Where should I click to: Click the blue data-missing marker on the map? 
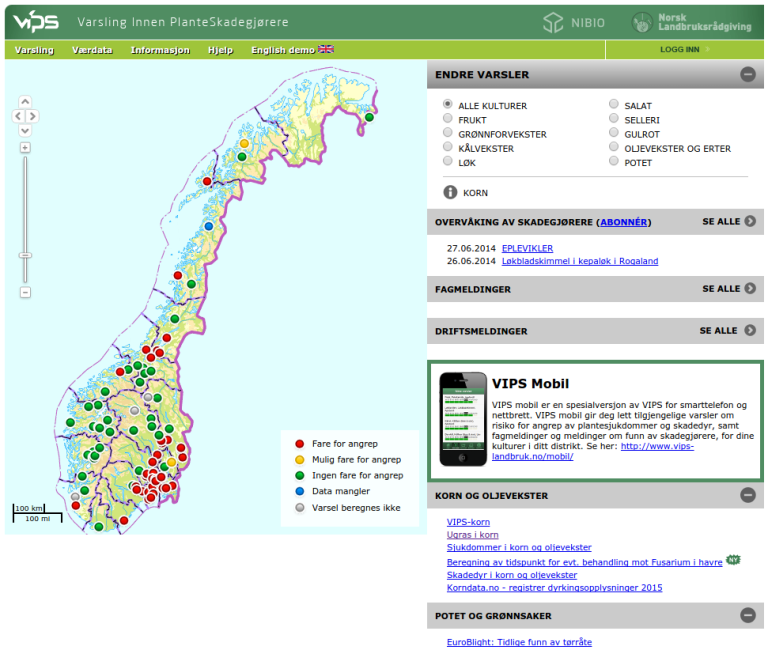(209, 226)
